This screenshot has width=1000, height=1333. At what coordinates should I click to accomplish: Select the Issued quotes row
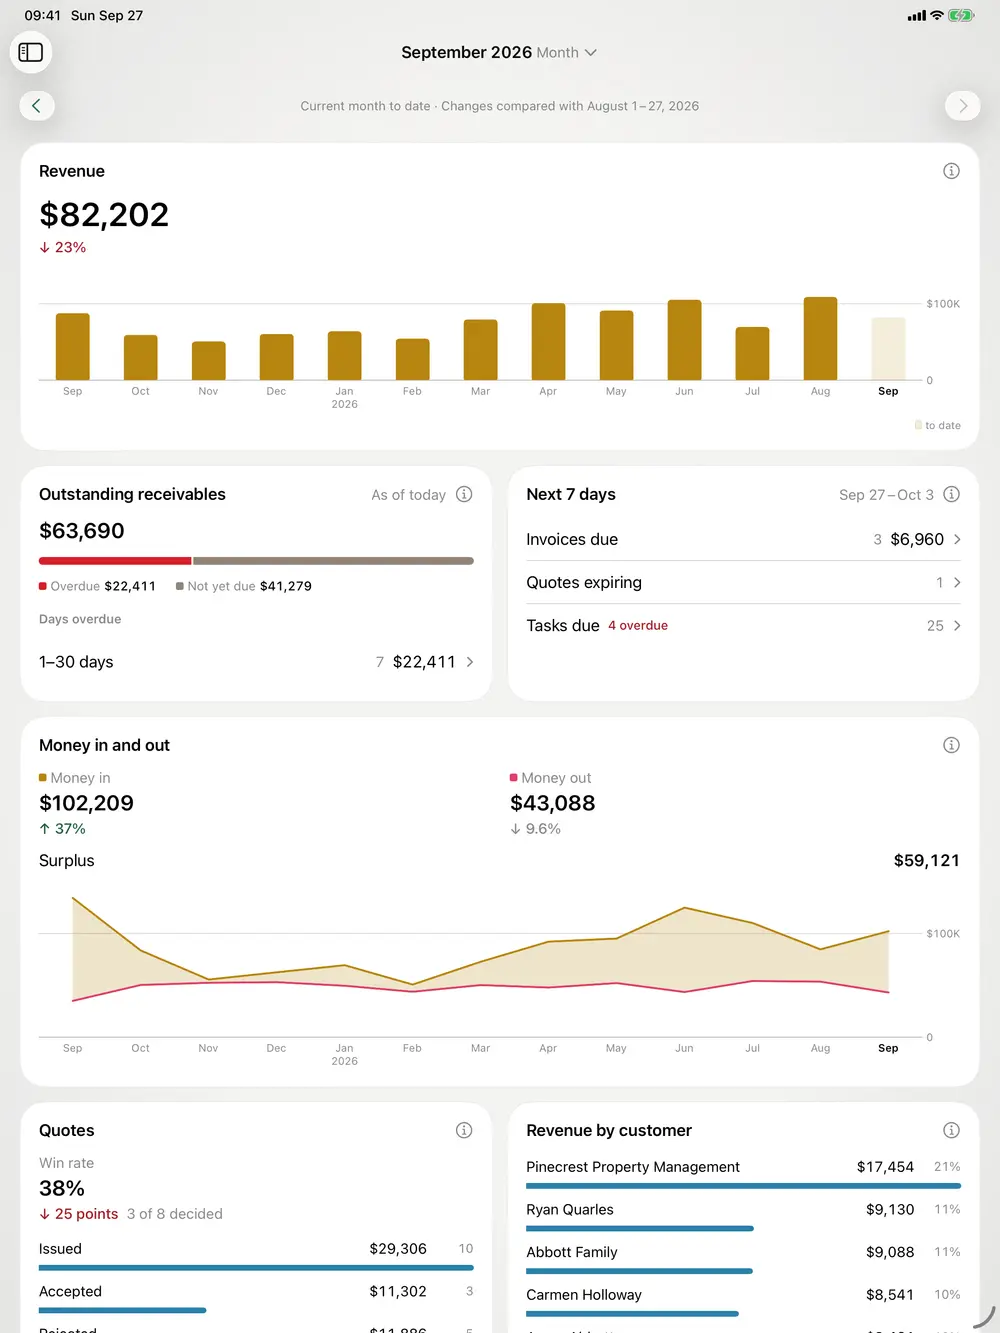click(x=256, y=1256)
